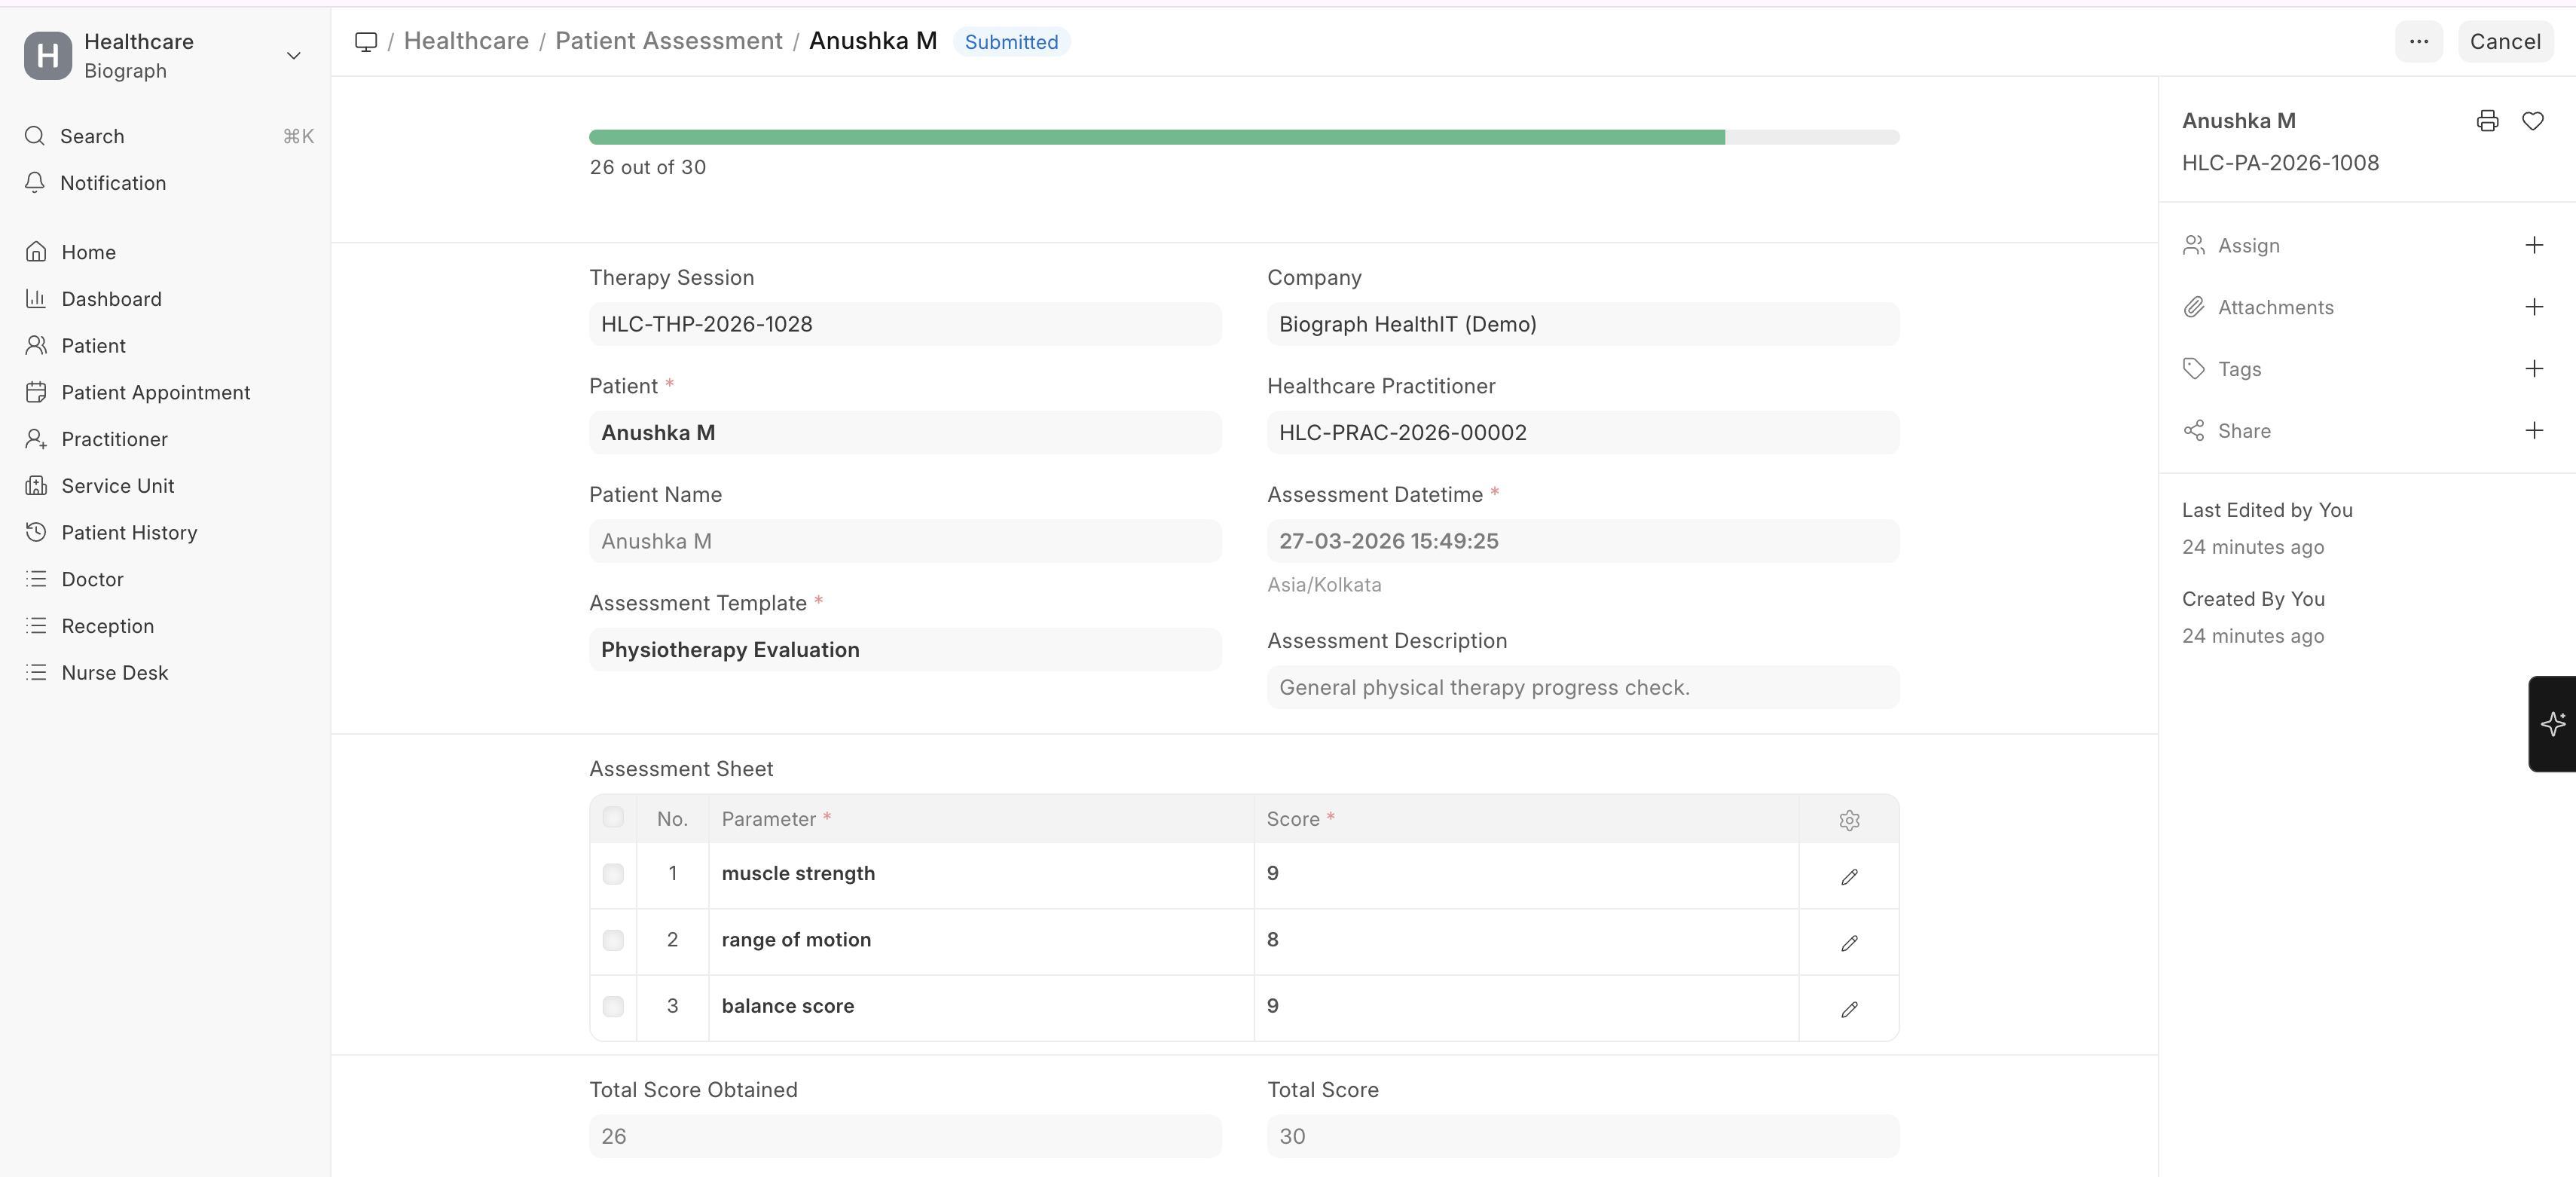Click the Cancel button

tap(2504, 42)
